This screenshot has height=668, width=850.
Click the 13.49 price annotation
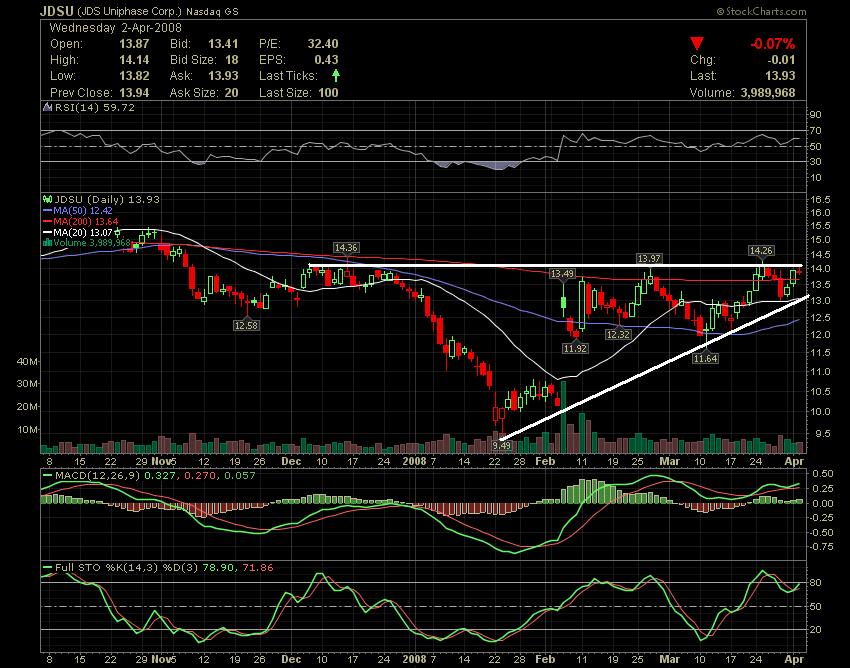click(x=562, y=274)
